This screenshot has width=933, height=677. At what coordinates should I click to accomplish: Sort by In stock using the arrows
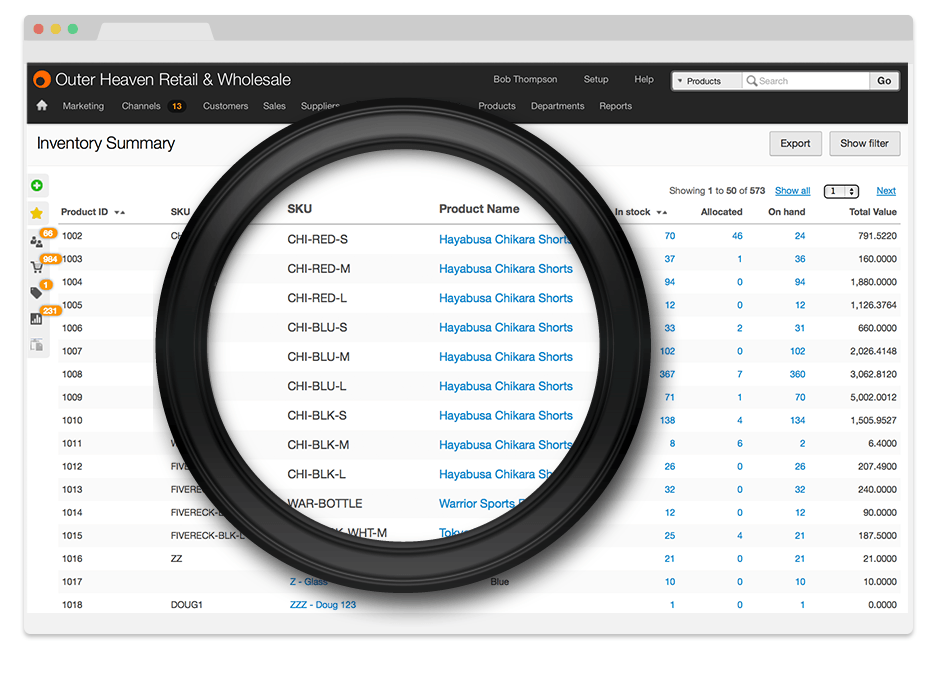(x=662, y=212)
